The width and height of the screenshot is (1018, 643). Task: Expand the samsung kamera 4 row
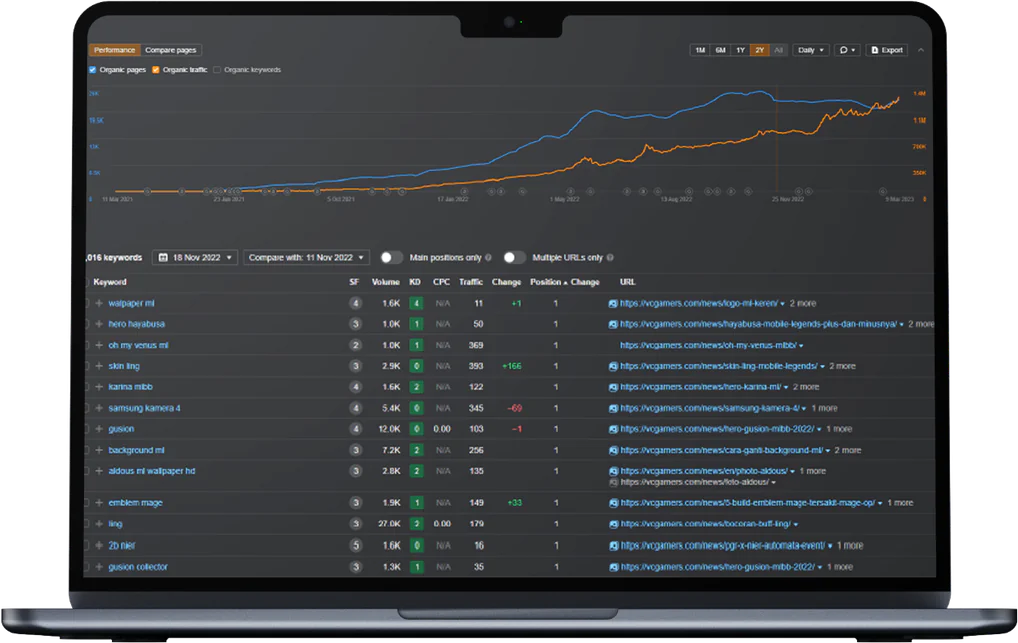point(99,408)
